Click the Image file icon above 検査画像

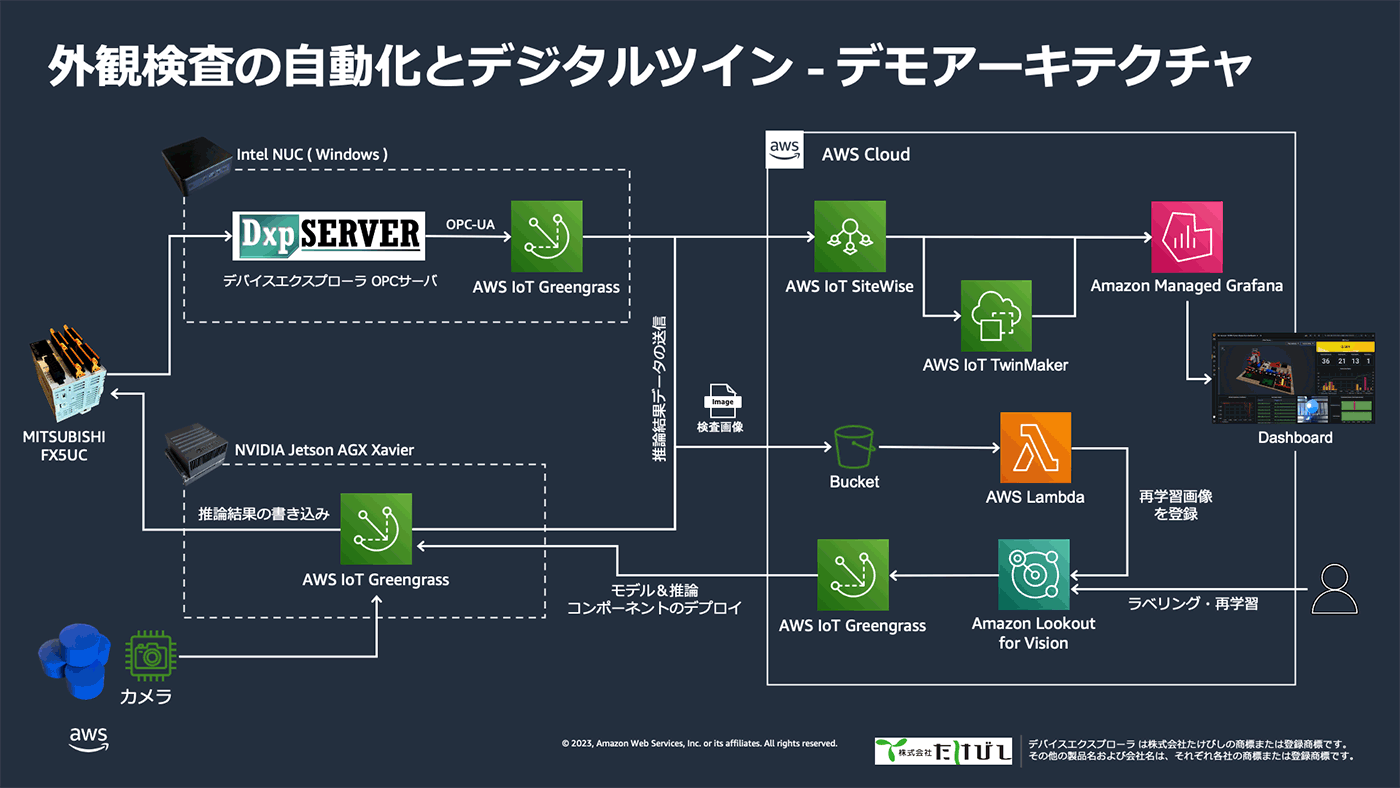(x=721, y=402)
